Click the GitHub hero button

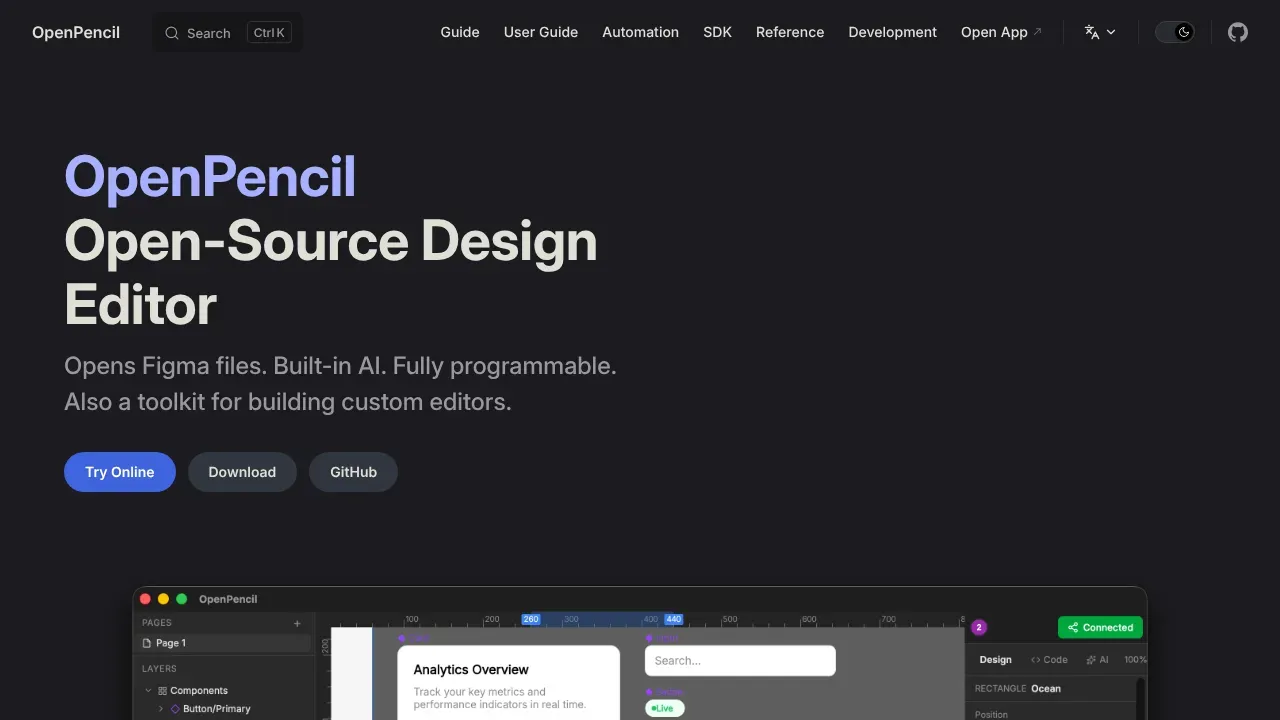(354, 472)
